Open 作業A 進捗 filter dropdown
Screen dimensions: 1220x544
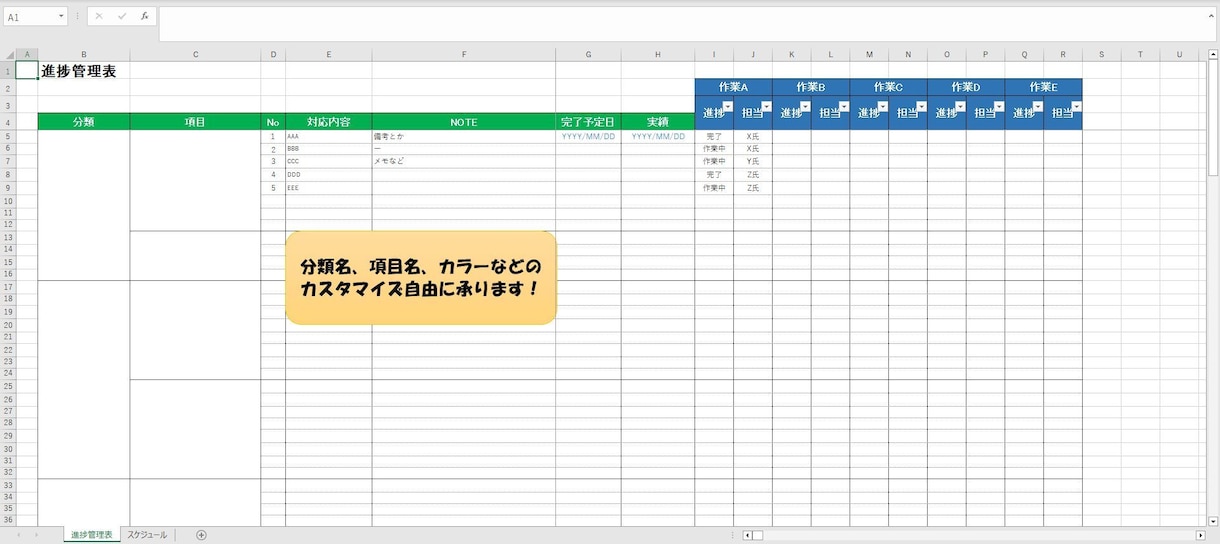[728, 106]
